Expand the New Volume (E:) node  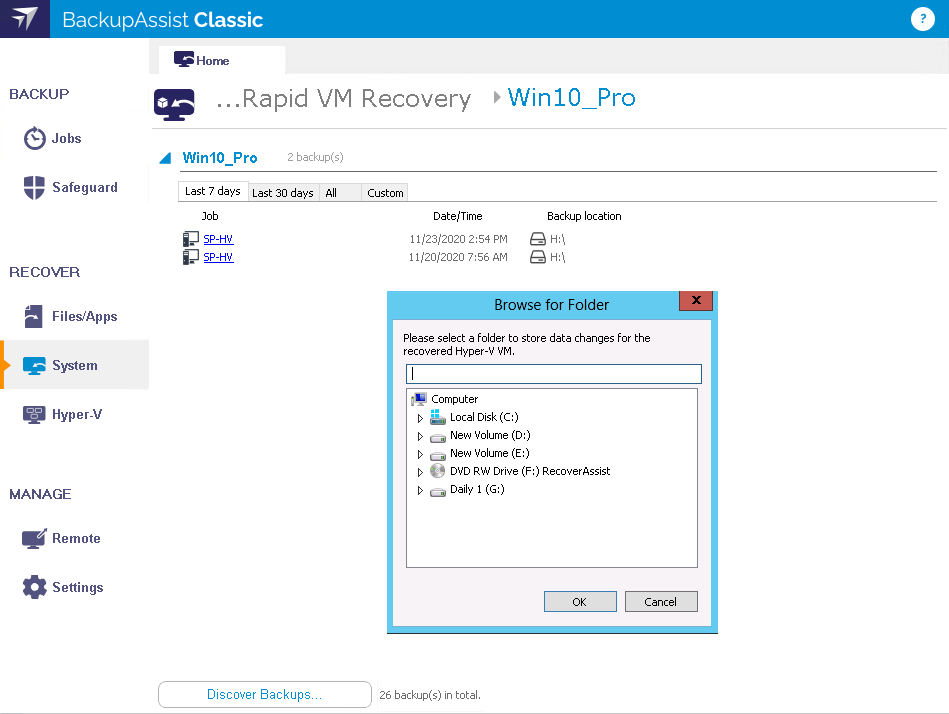pos(420,454)
